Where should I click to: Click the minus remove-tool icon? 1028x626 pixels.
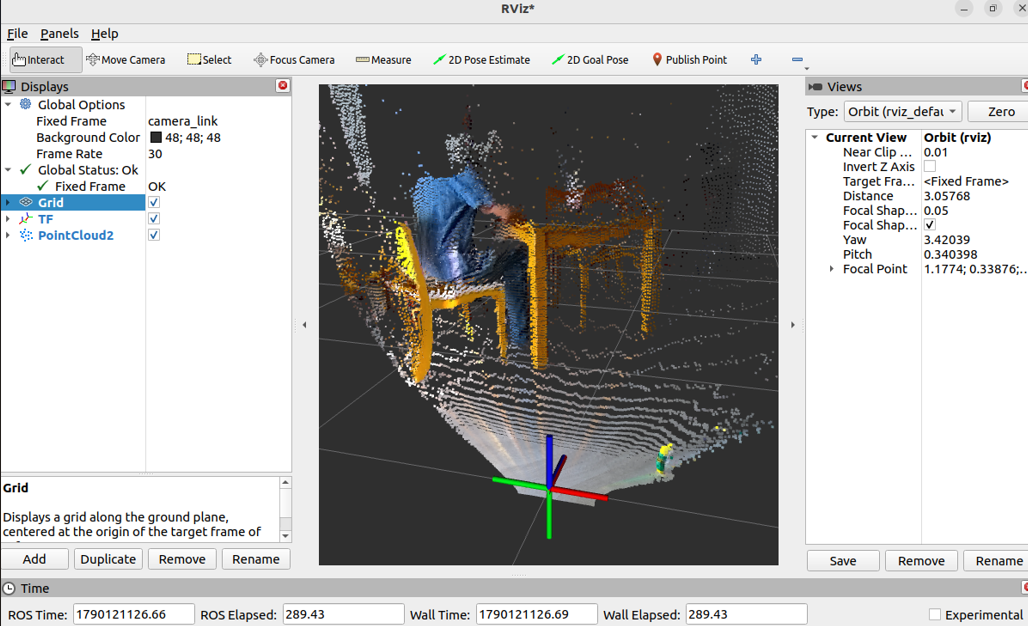[797, 60]
